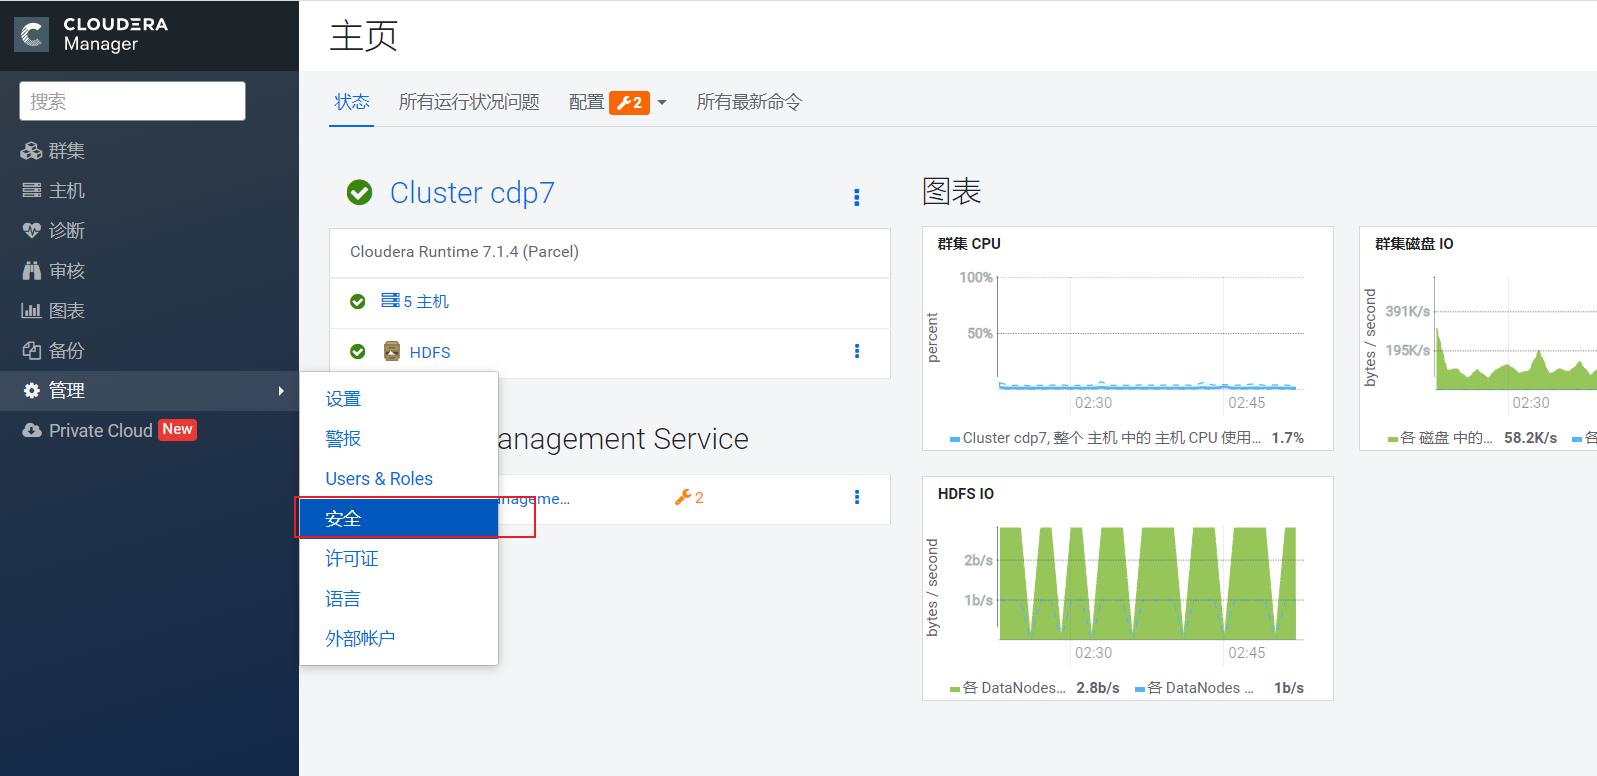Click the 搜索 search input field

tap(132, 101)
